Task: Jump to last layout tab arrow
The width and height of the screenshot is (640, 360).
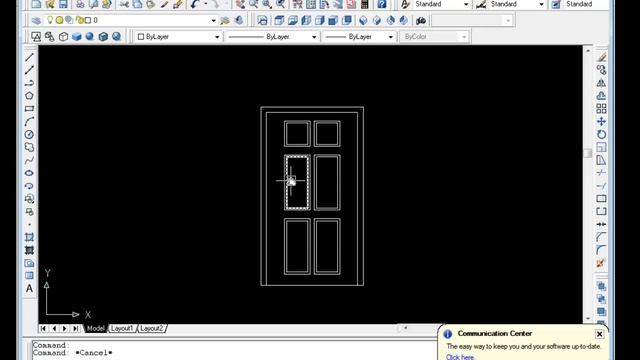Action: point(76,328)
